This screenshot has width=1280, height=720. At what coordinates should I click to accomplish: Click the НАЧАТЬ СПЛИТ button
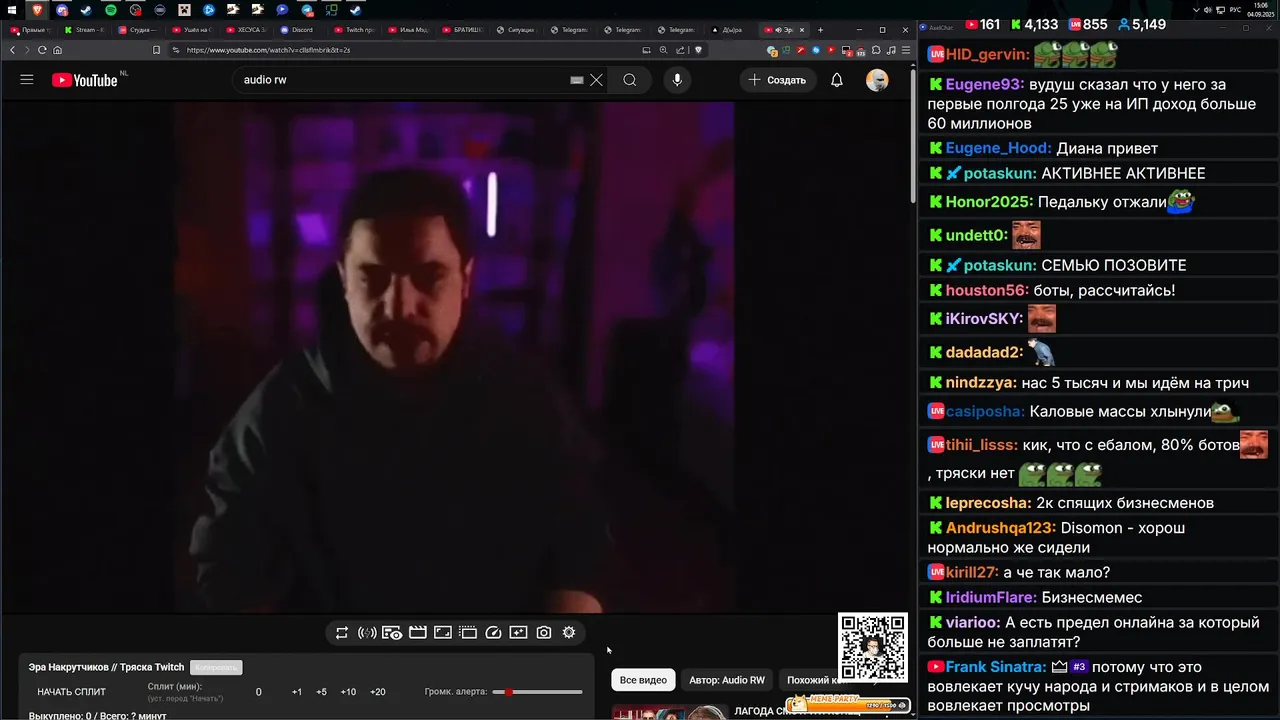pos(71,692)
